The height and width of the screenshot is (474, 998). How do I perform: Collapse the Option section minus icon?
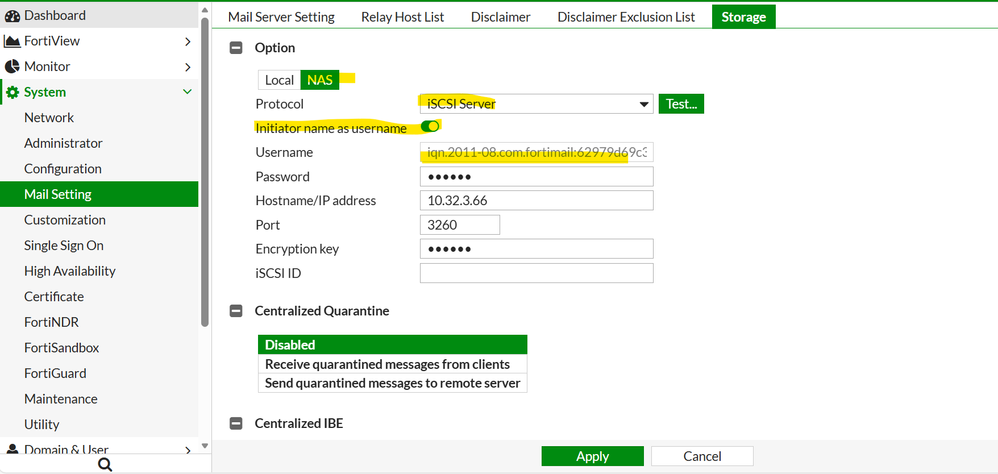237,48
